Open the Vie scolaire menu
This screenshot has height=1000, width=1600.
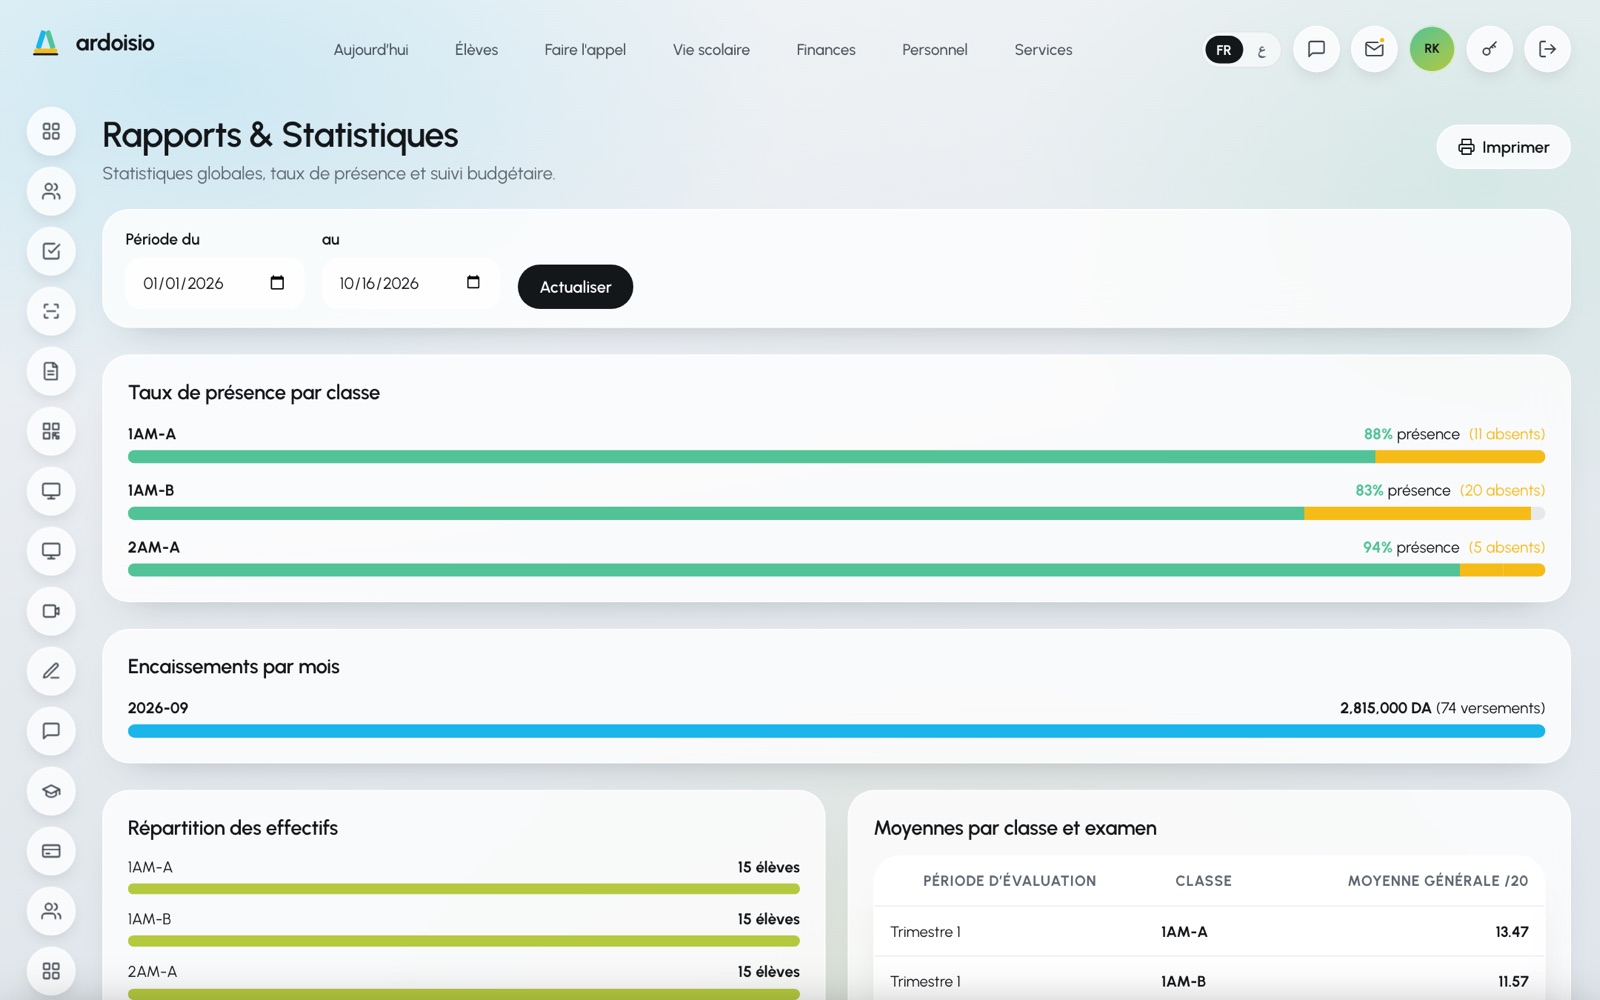711,50
